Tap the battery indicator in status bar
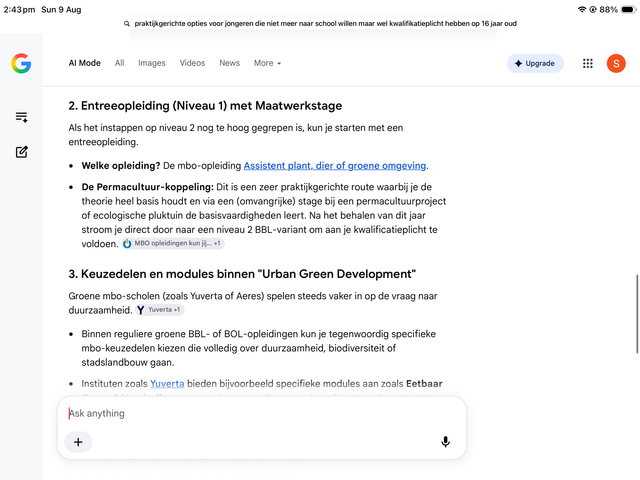 [x=628, y=9]
